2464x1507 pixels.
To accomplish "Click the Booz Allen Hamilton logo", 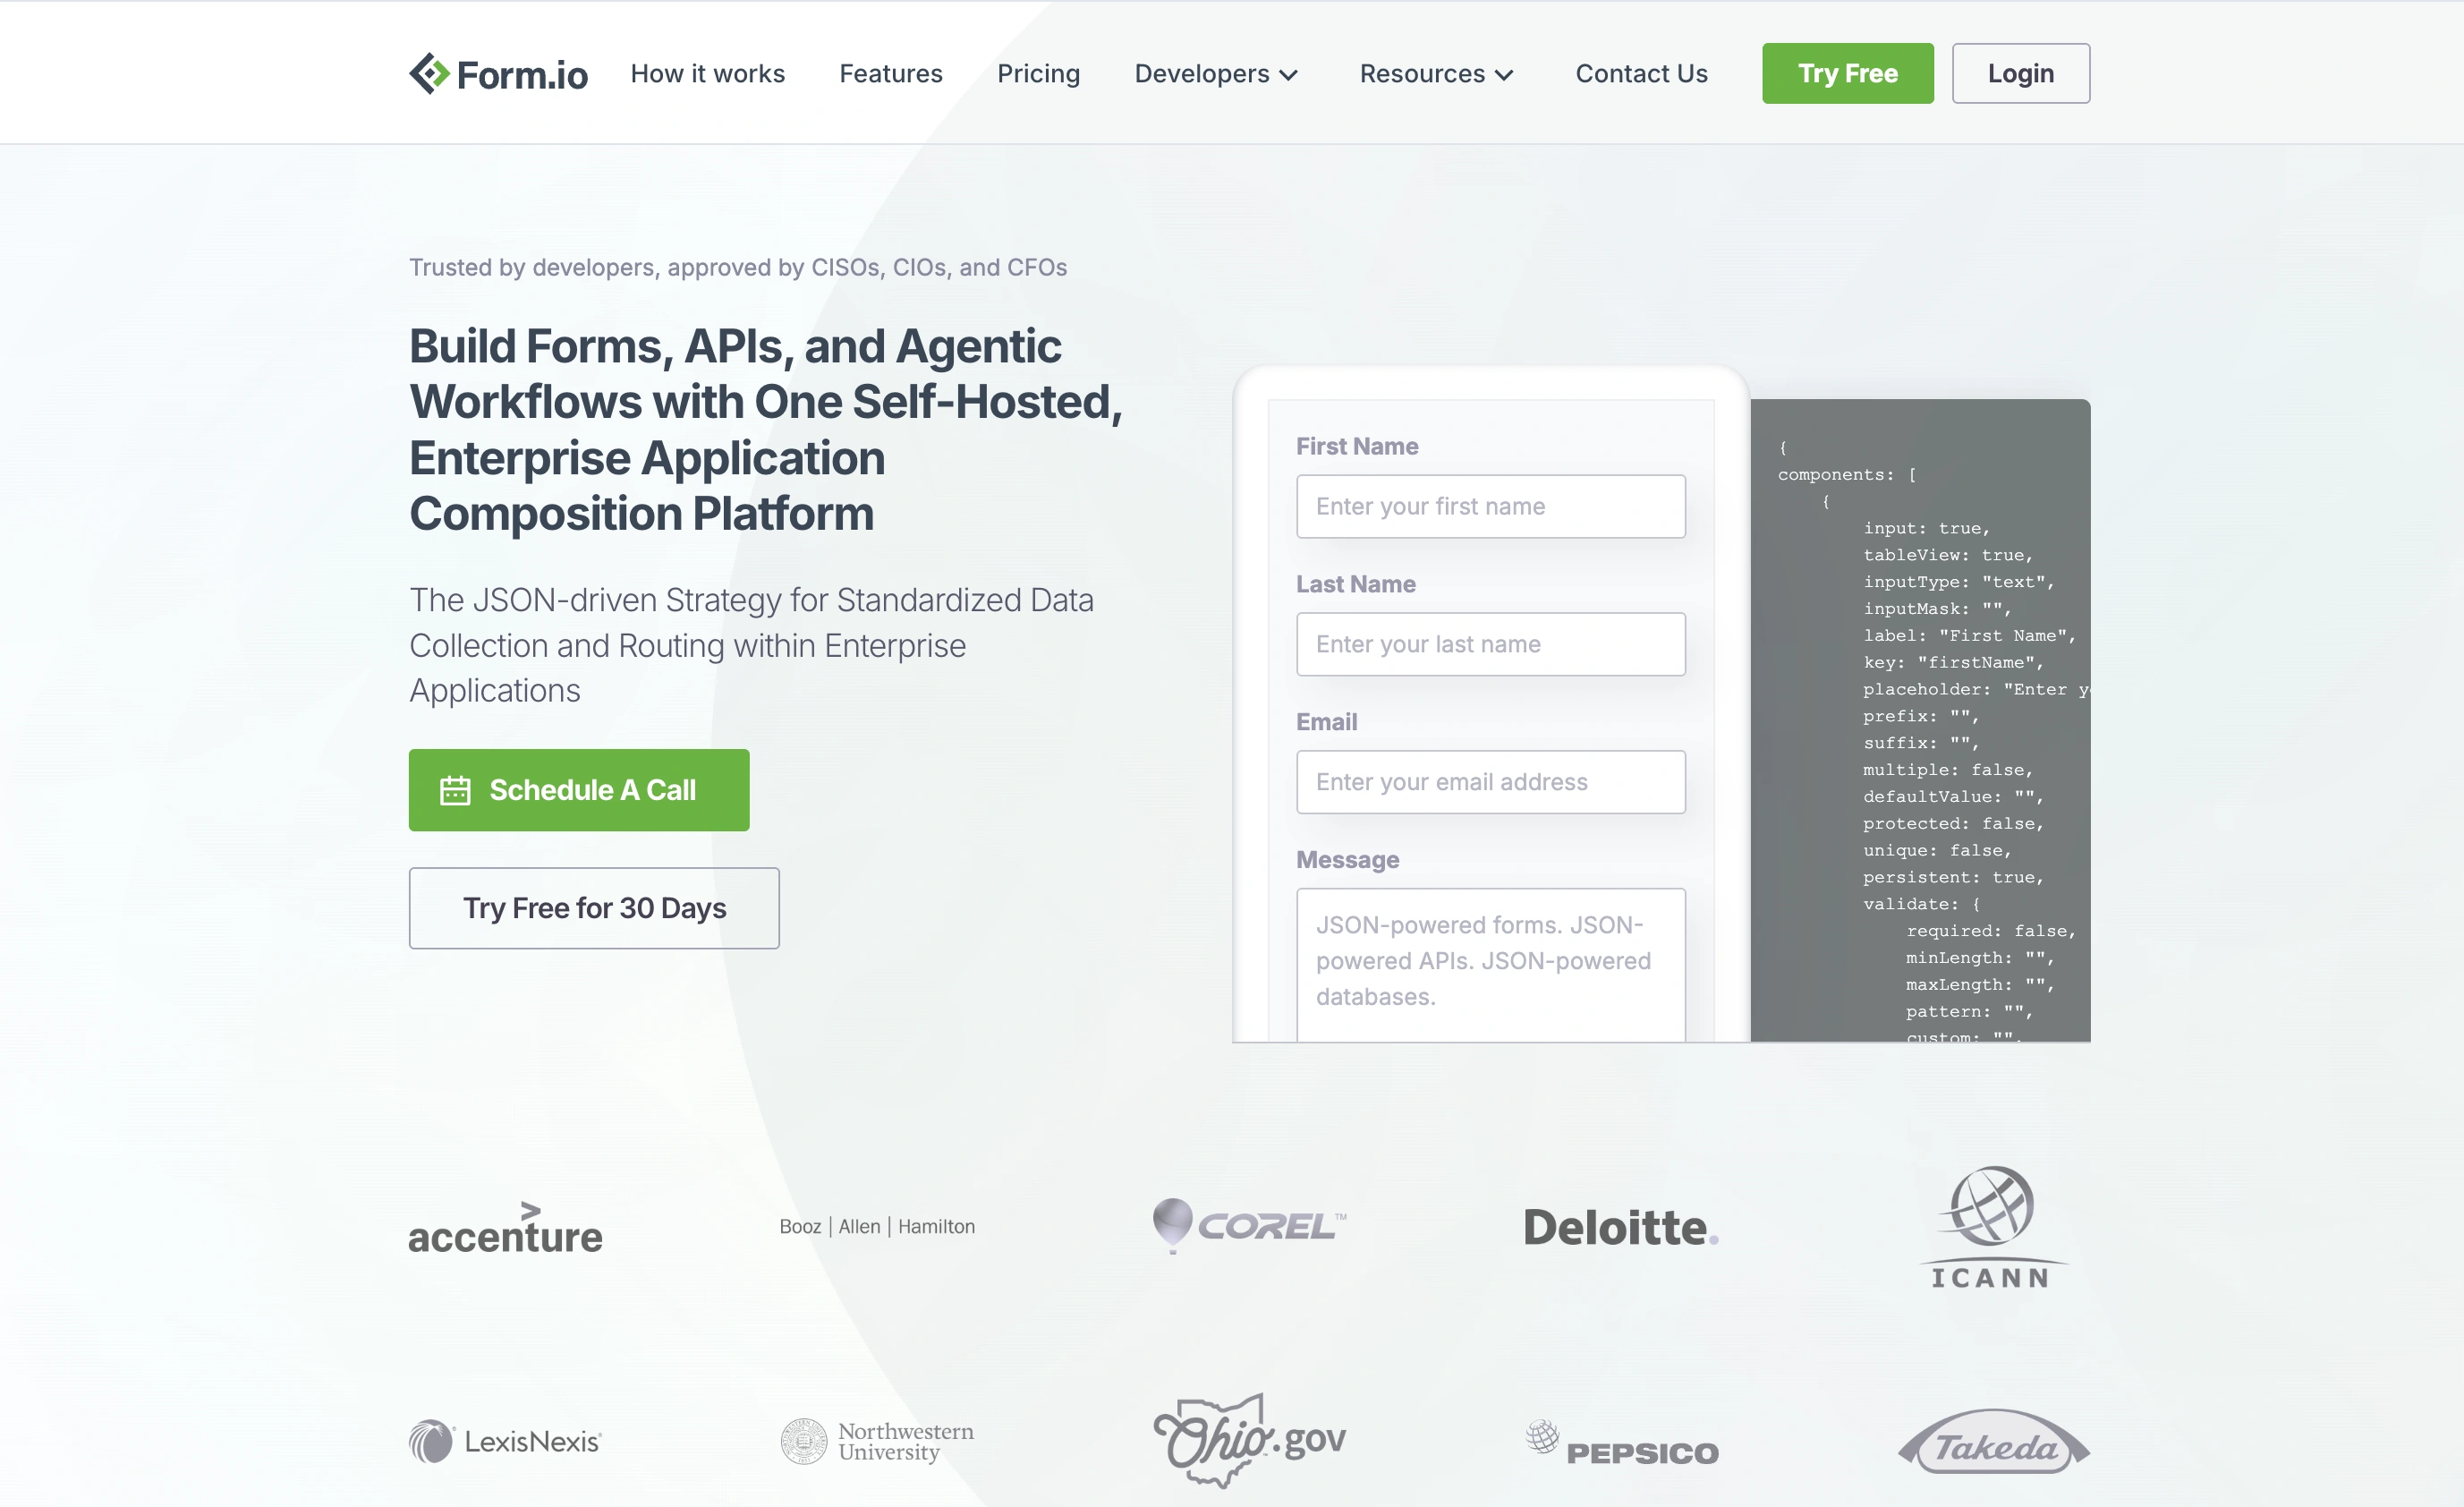I will (x=877, y=1226).
